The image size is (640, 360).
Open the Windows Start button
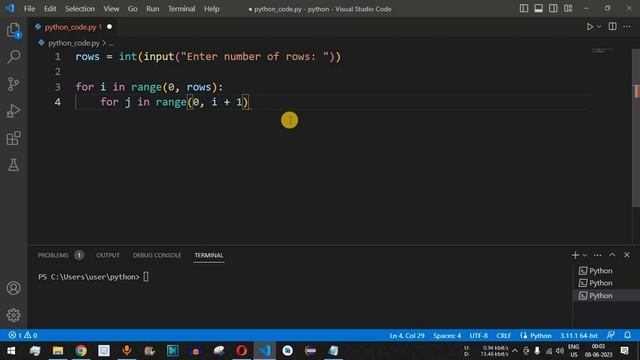[x=11, y=351]
